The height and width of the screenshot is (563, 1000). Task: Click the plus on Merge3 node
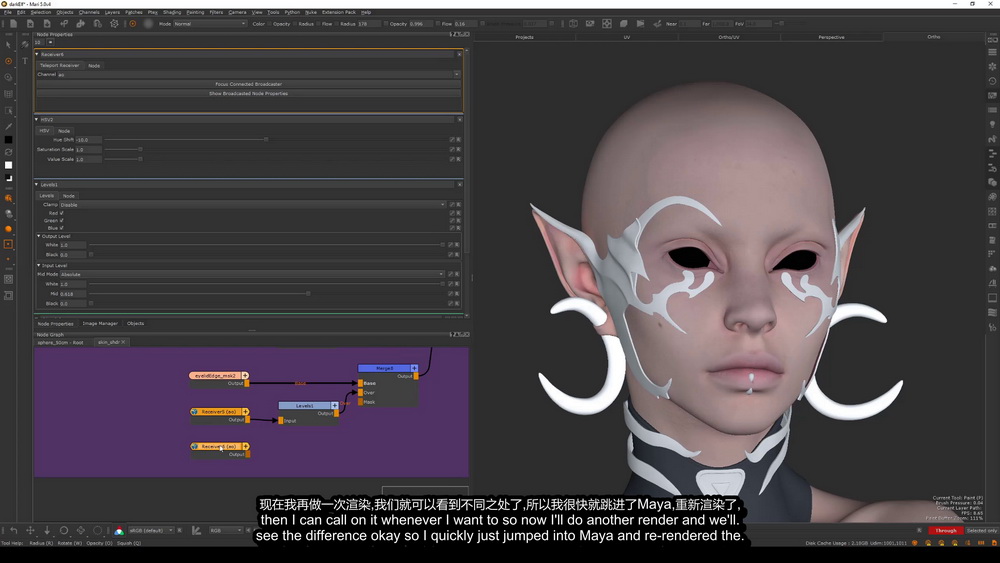point(414,368)
